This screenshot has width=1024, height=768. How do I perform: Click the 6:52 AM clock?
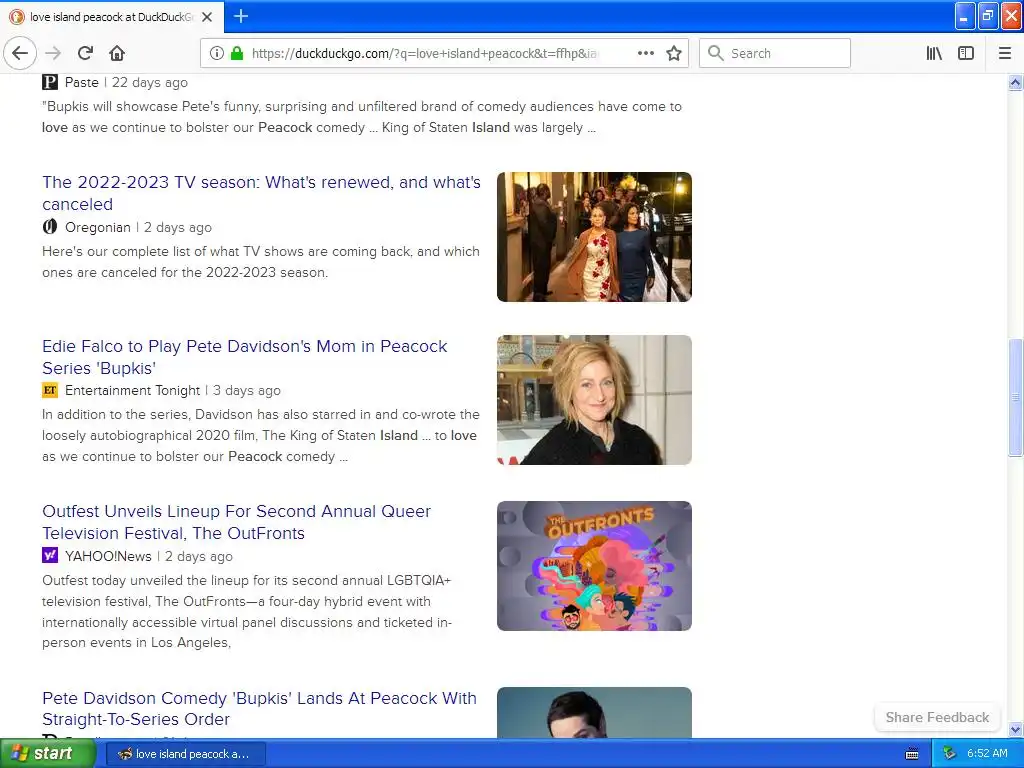coord(987,753)
